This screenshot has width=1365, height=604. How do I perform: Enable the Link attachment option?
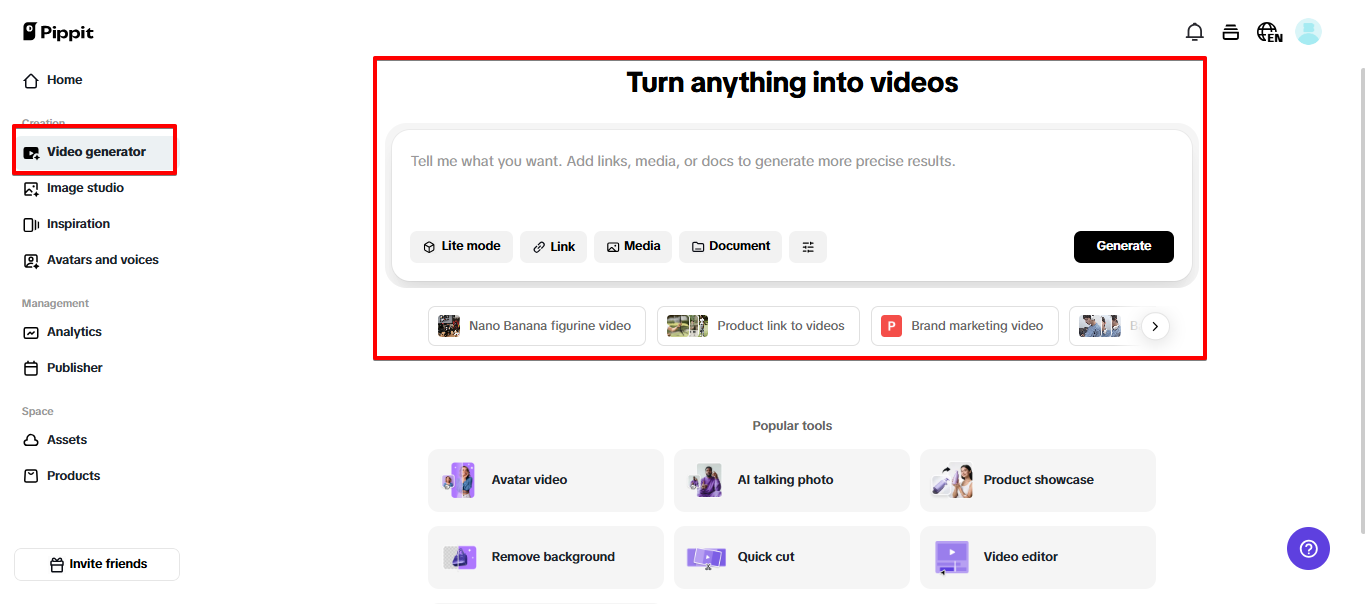coord(553,246)
